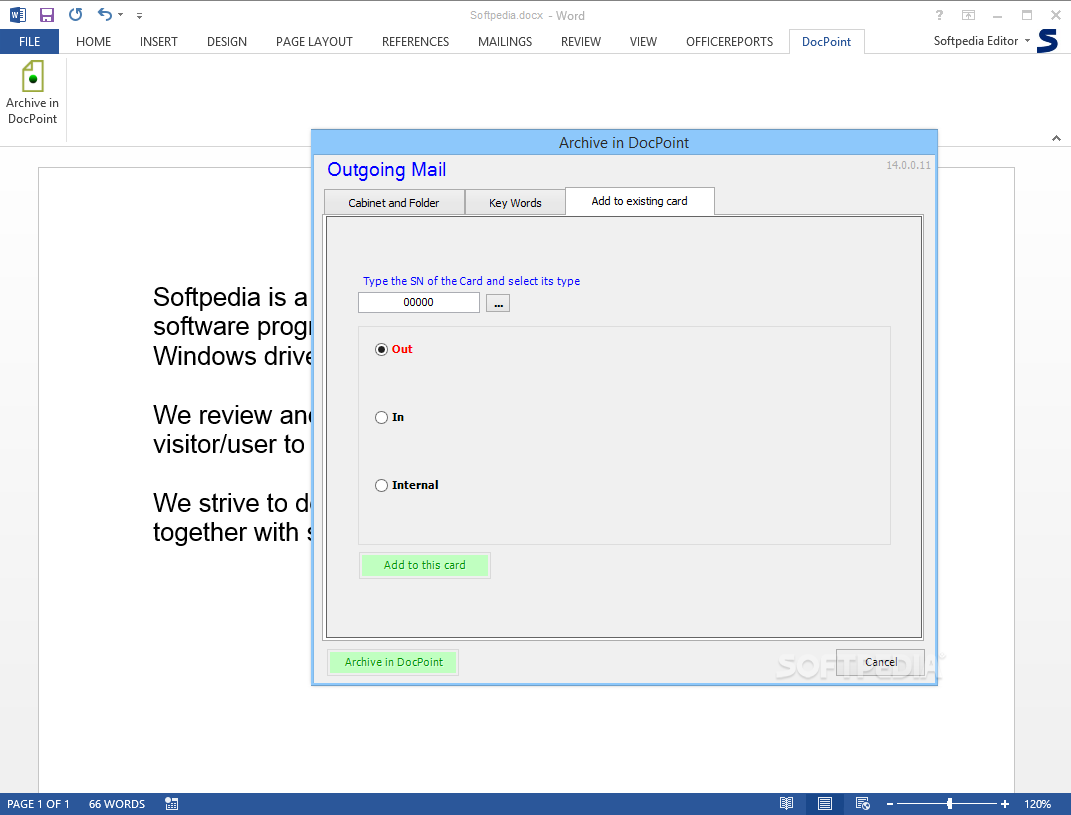1071x815 pixels.
Task: Switch to Print Layout view icon
Action: tap(825, 804)
